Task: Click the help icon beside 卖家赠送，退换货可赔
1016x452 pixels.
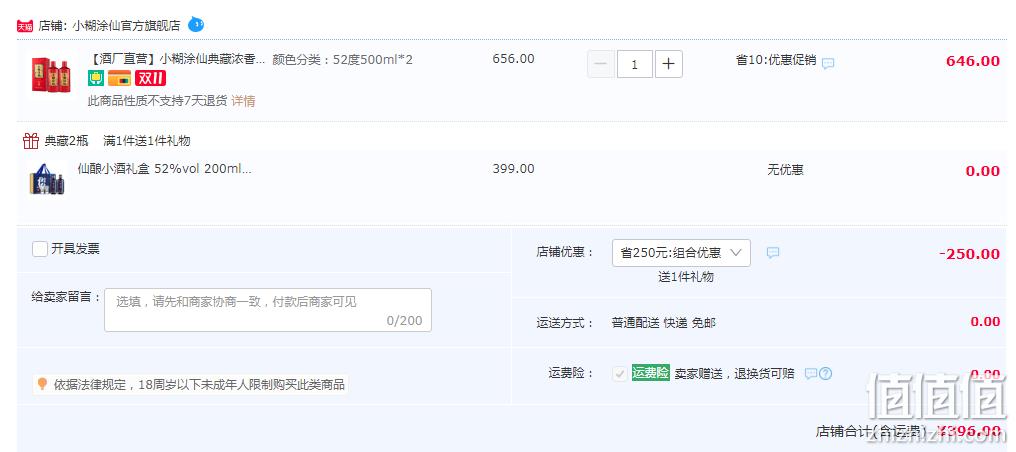Action: 825,374
